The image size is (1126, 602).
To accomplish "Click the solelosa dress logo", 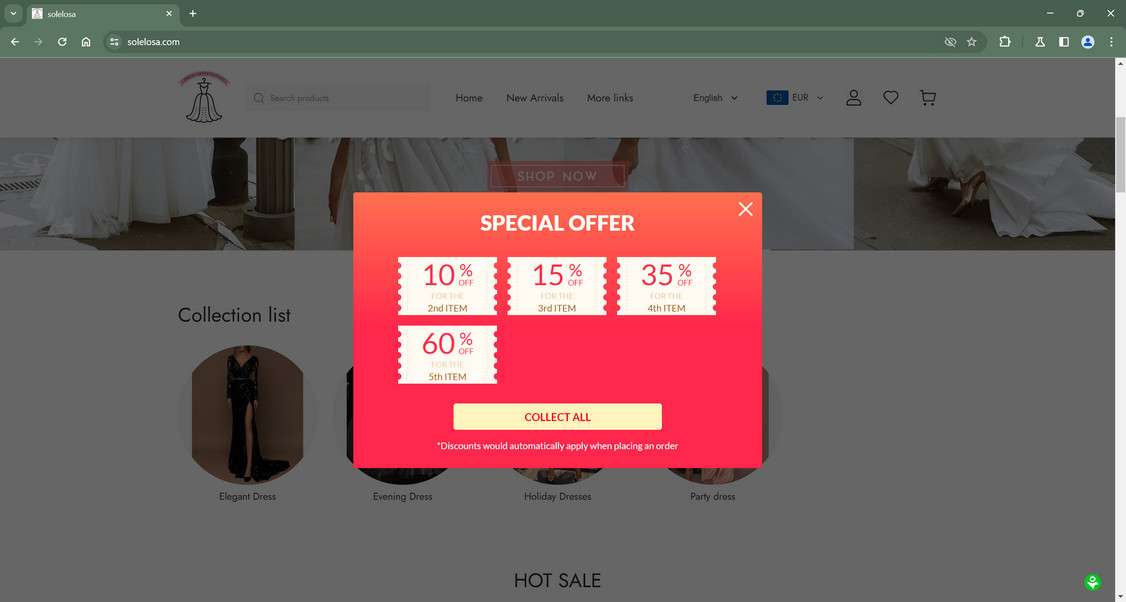I will pos(204,97).
